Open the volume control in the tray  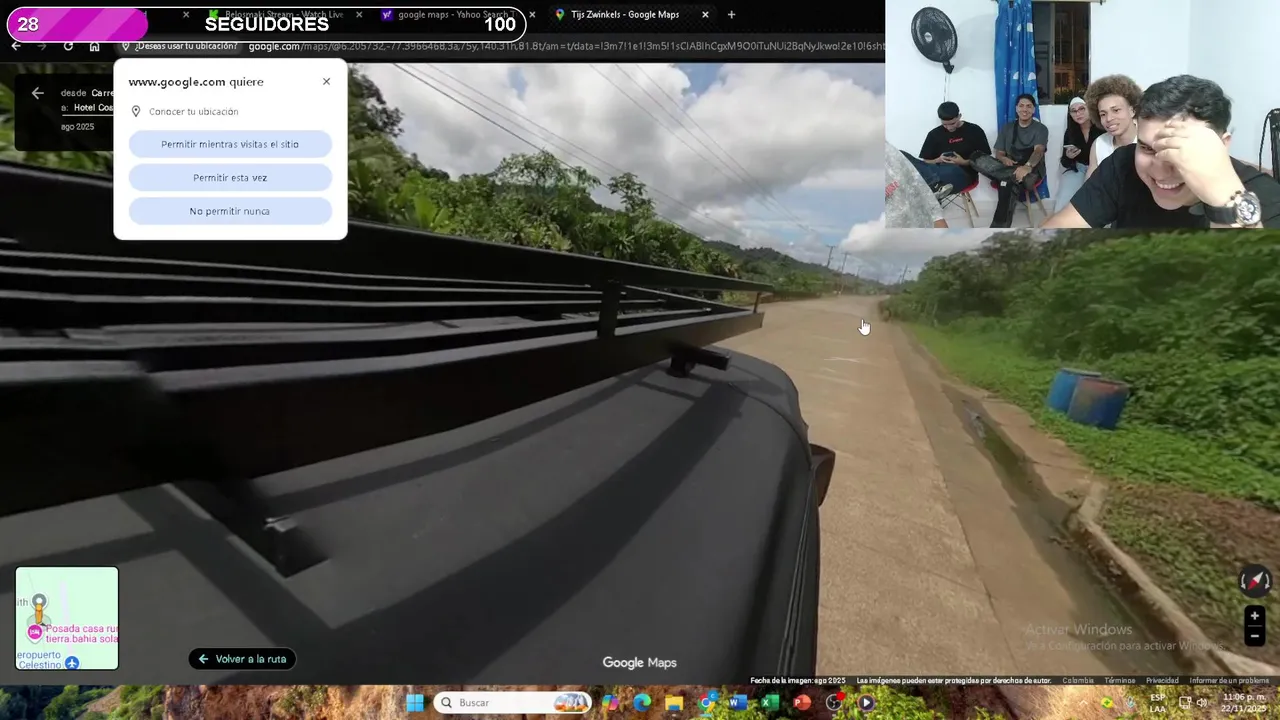coord(1201,703)
